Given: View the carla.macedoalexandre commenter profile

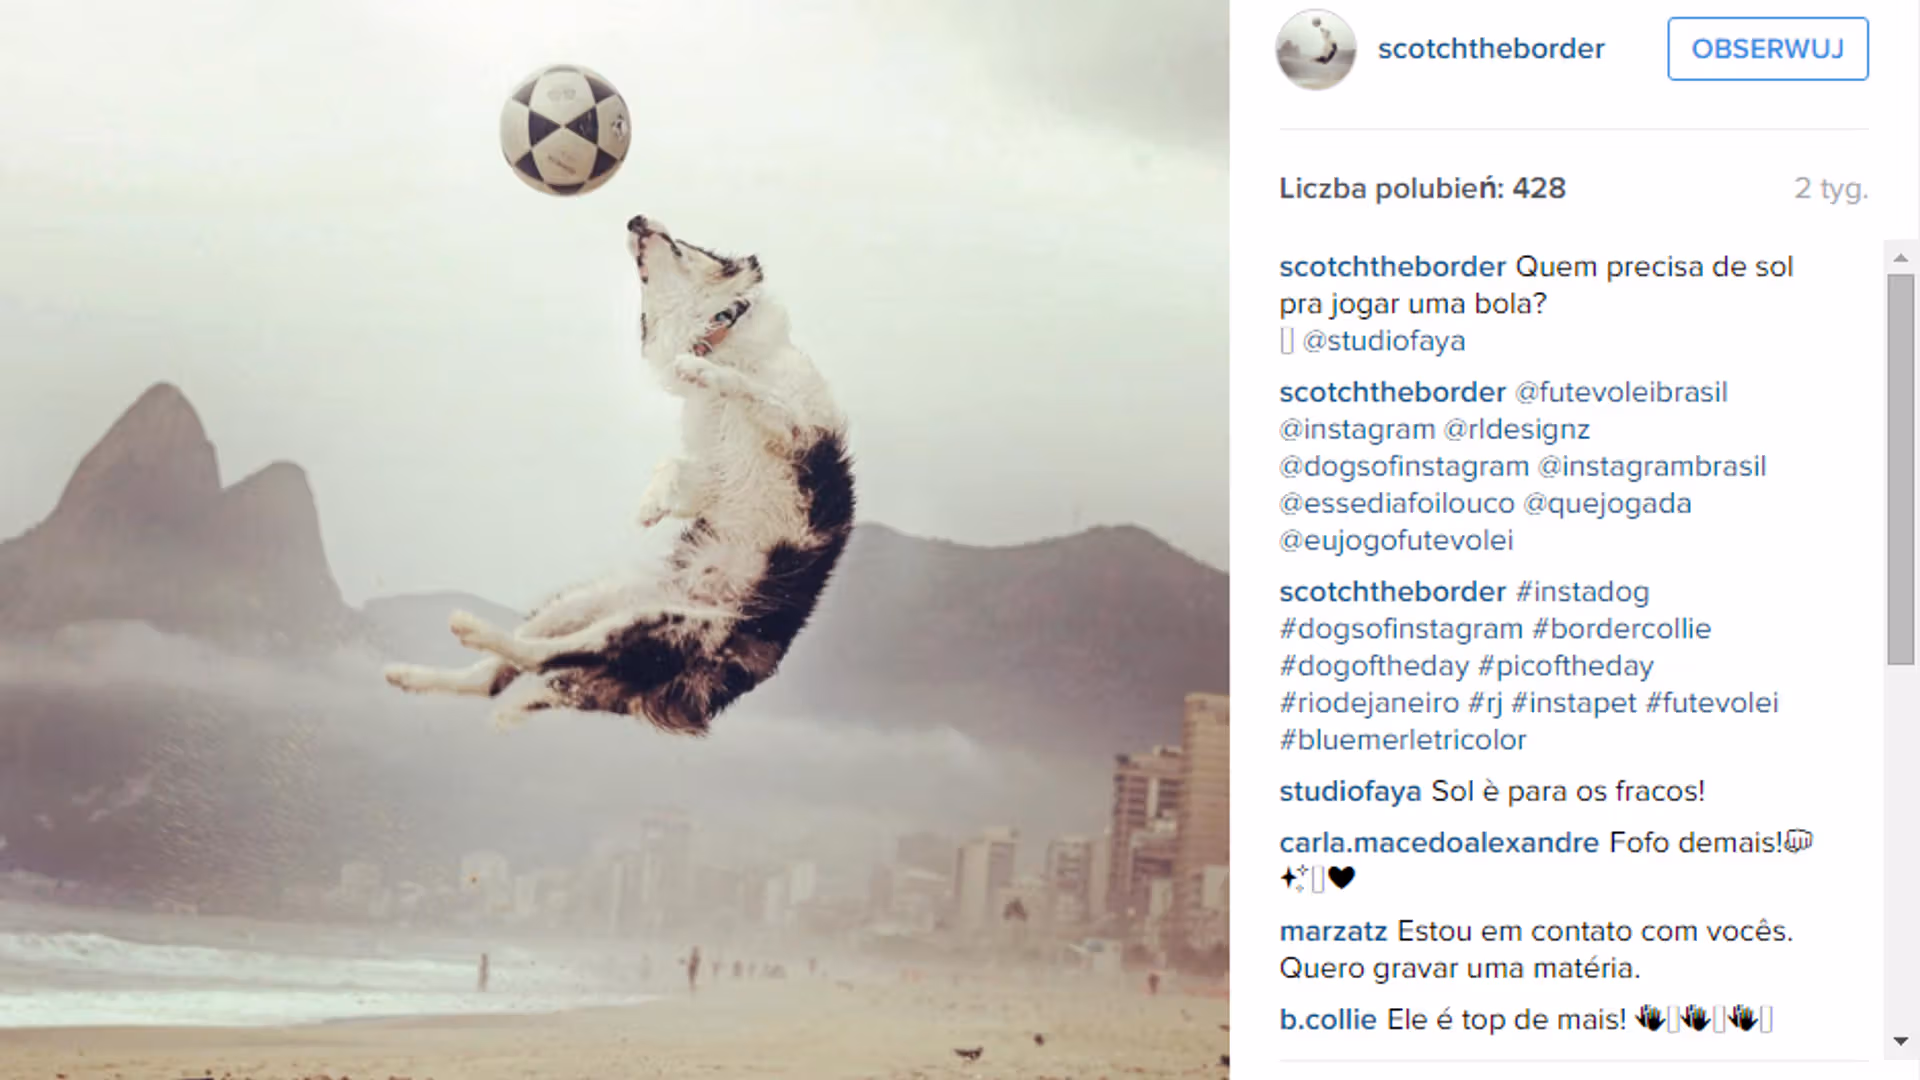Looking at the screenshot, I should point(1439,842).
